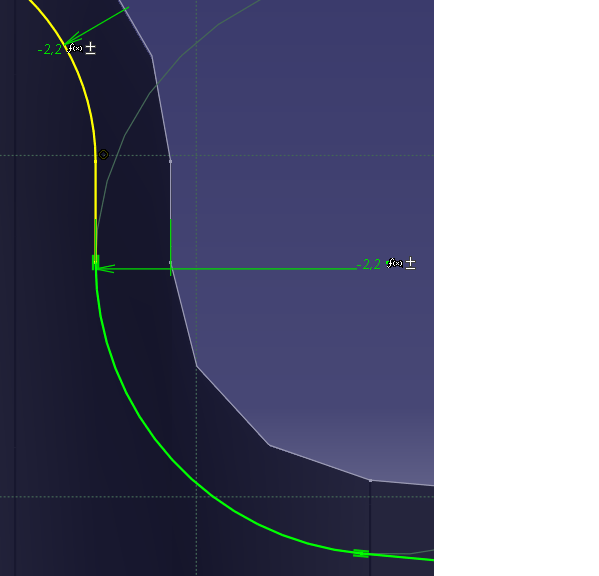
Task: Select the right -2,2 dimension value
Action: point(369,264)
